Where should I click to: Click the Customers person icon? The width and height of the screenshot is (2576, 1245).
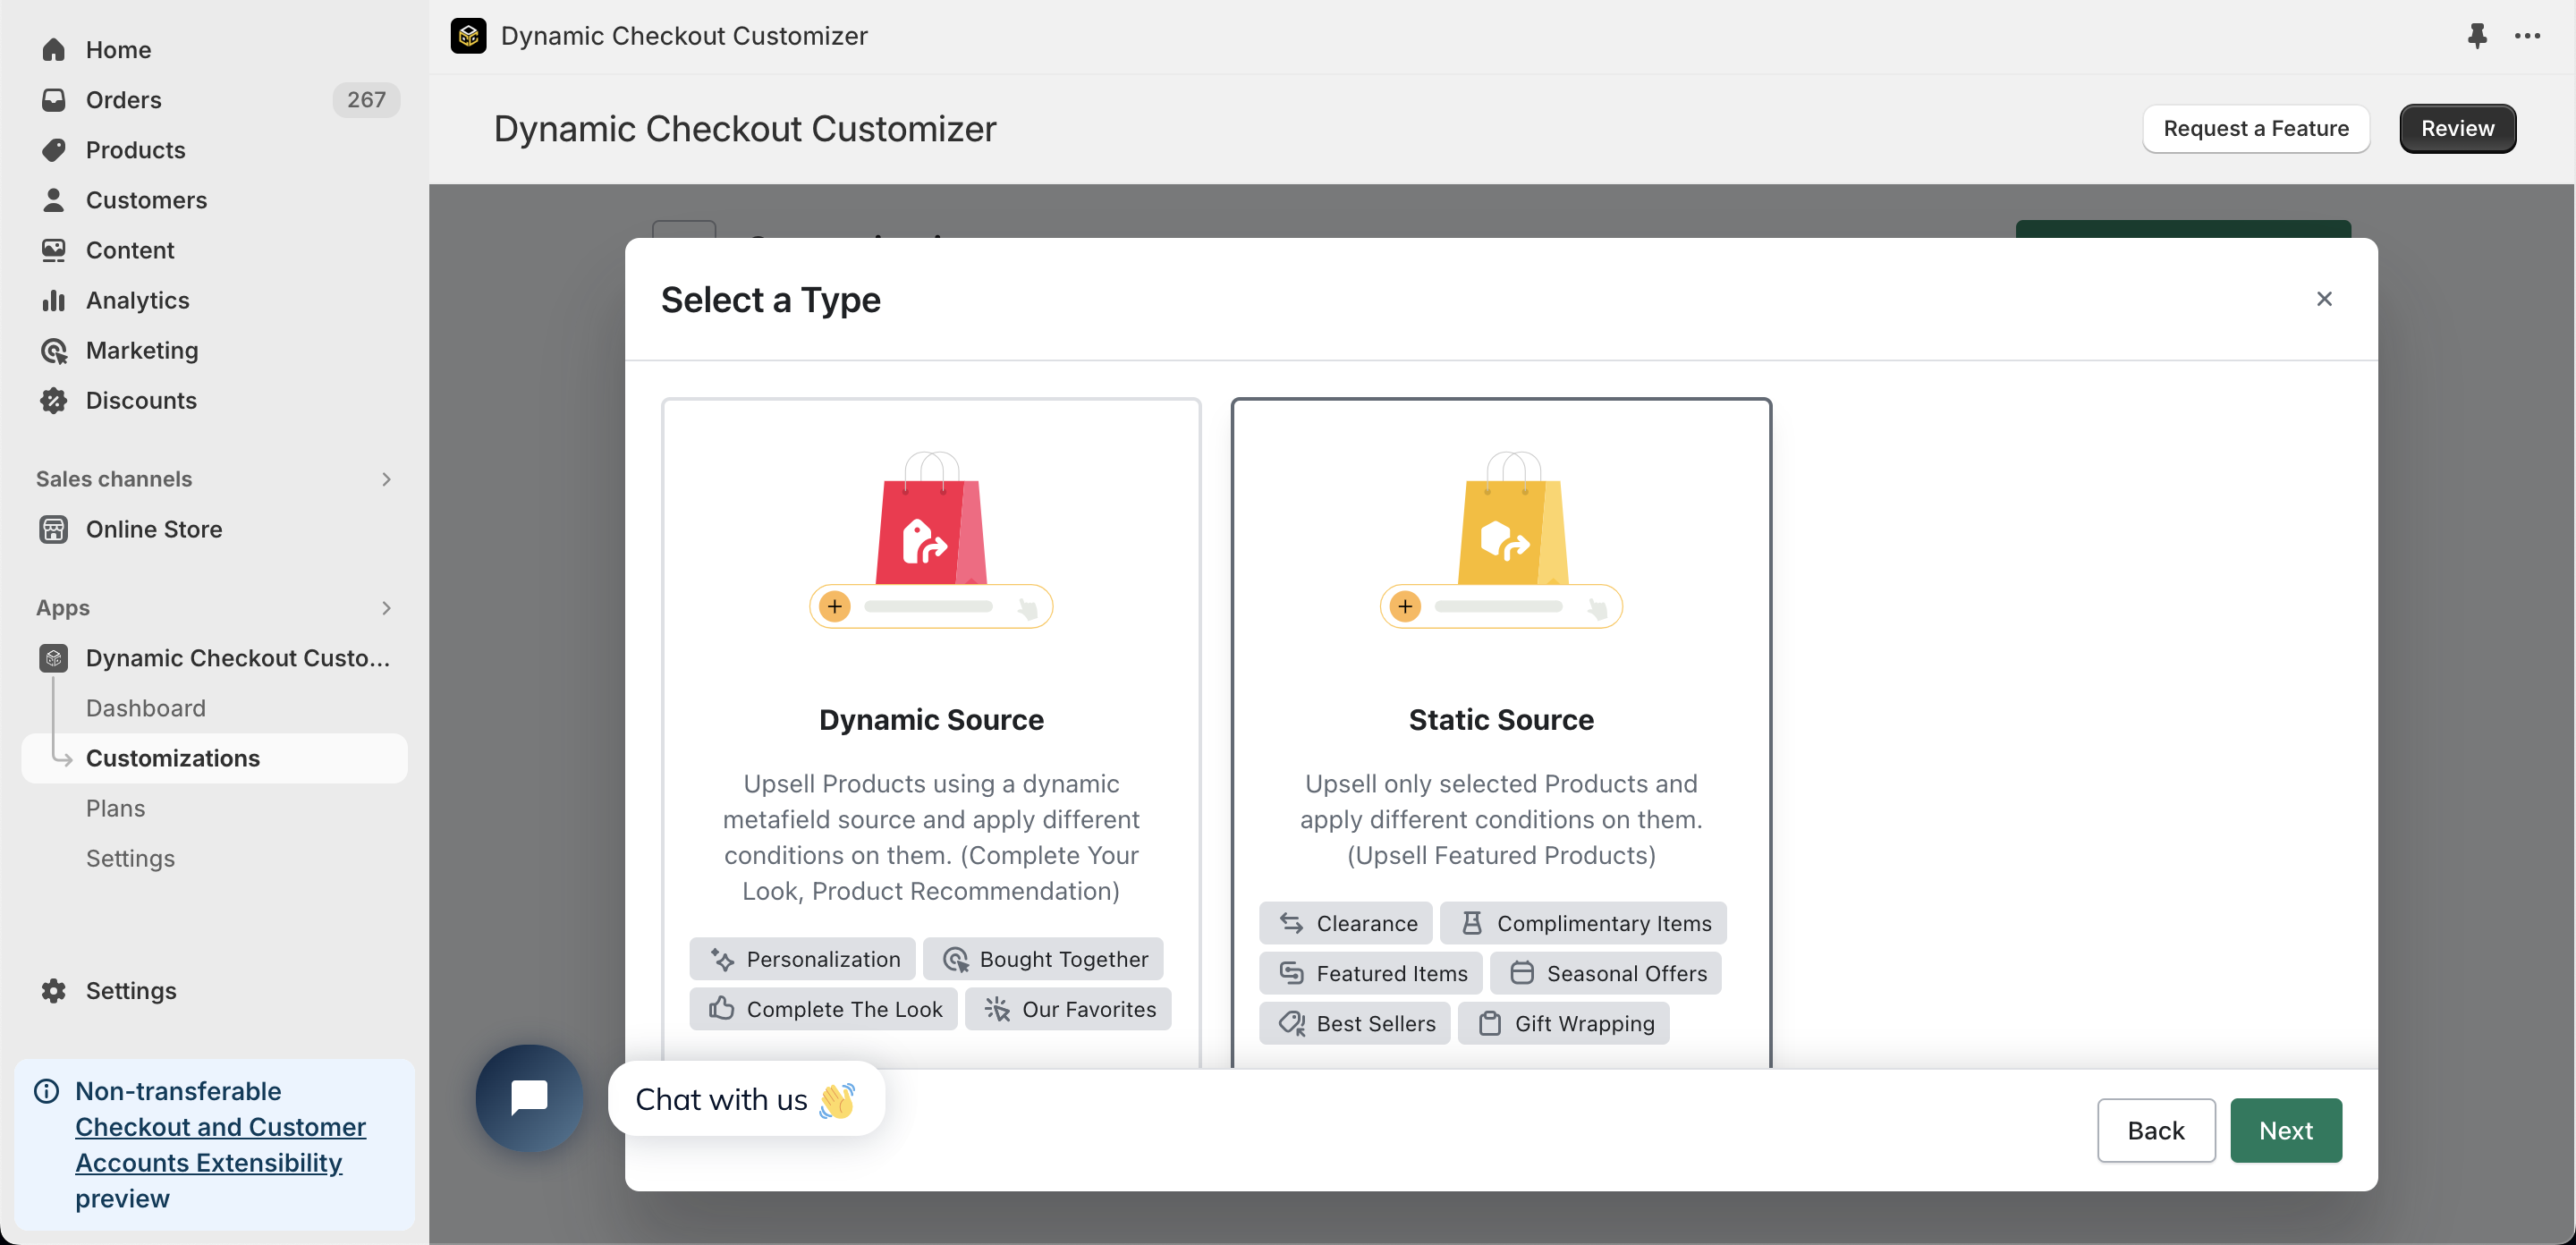click(x=54, y=200)
